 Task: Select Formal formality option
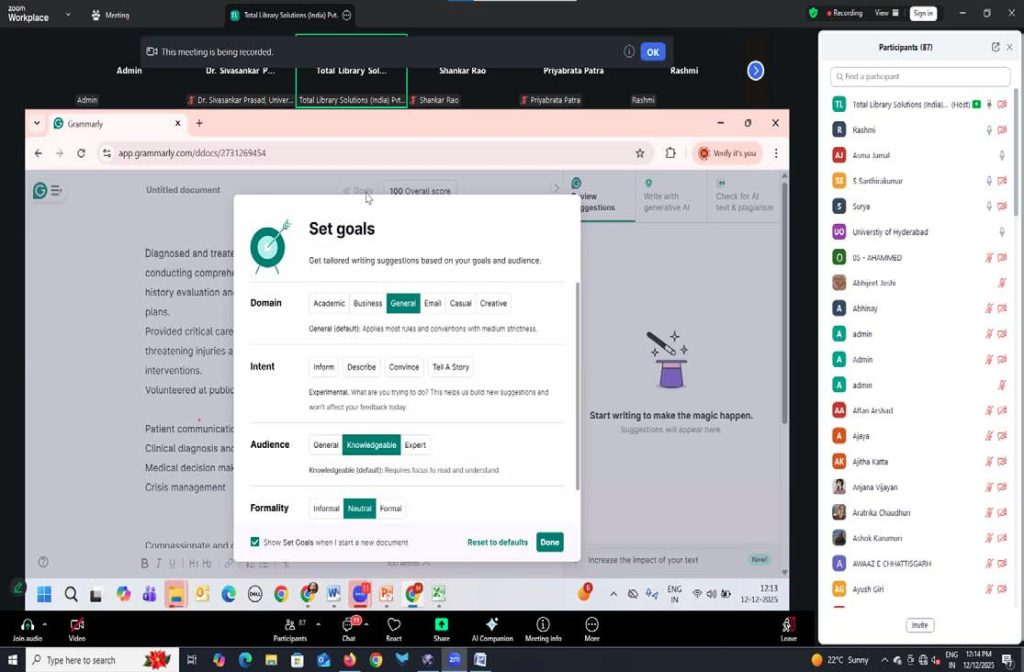[391, 509]
